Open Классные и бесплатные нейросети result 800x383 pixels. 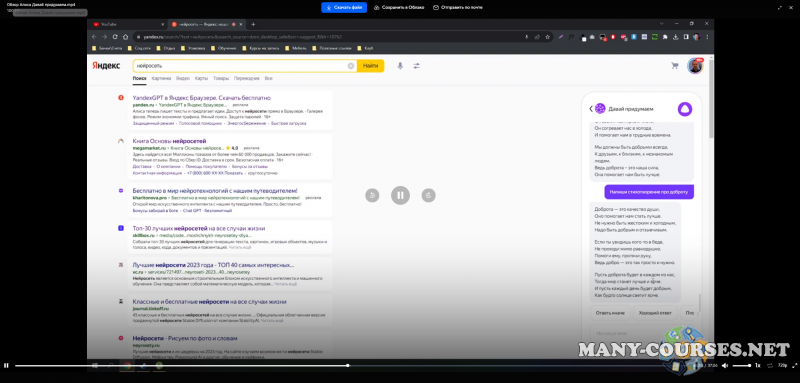click(x=209, y=301)
